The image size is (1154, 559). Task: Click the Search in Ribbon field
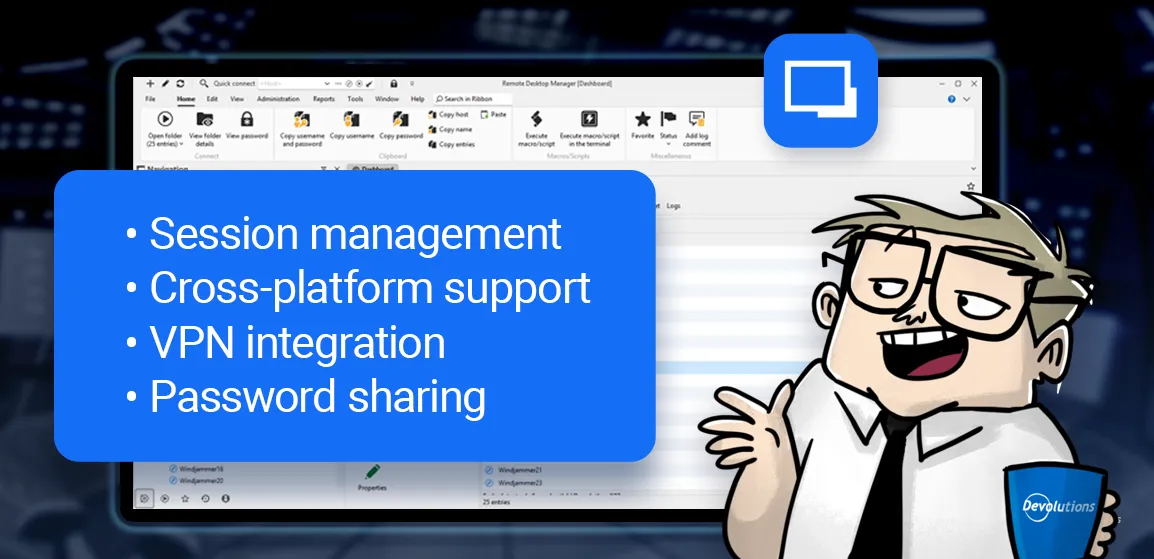click(471, 99)
